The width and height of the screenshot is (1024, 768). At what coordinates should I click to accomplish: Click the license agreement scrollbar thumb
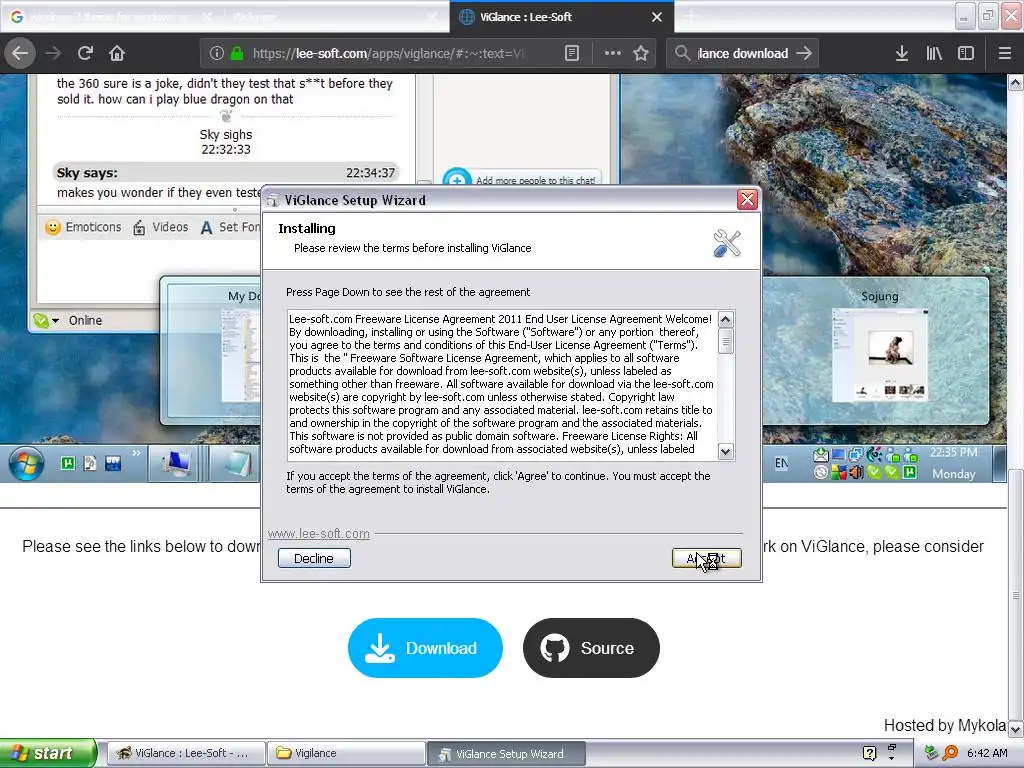[726, 342]
